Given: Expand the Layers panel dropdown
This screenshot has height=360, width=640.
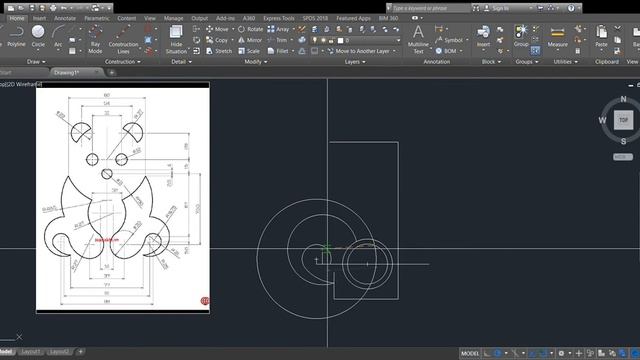Looking at the screenshot, I should [355, 62].
